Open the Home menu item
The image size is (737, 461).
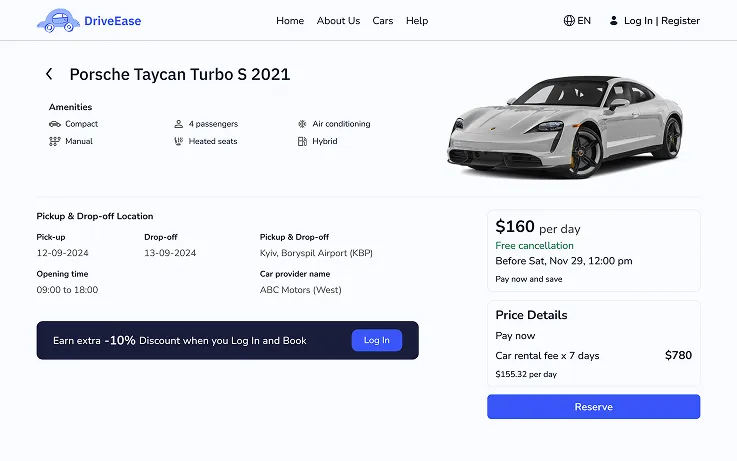290,21
